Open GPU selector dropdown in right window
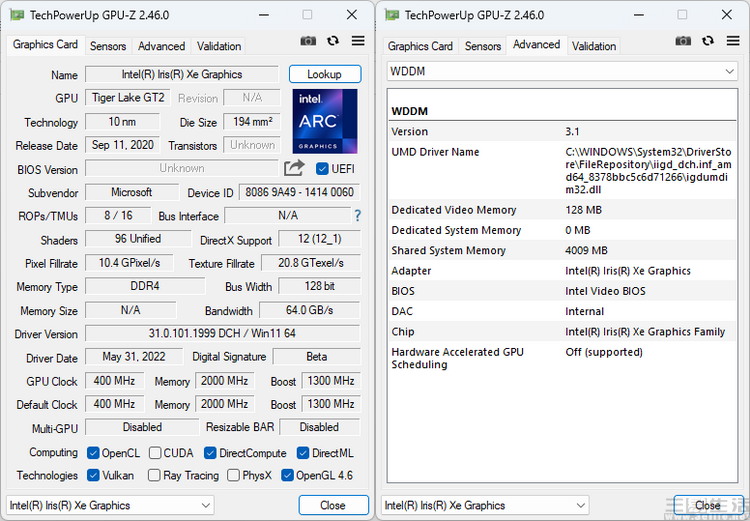Image resolution: width=750 pixels, height=521 pixels. click(485, 505)
